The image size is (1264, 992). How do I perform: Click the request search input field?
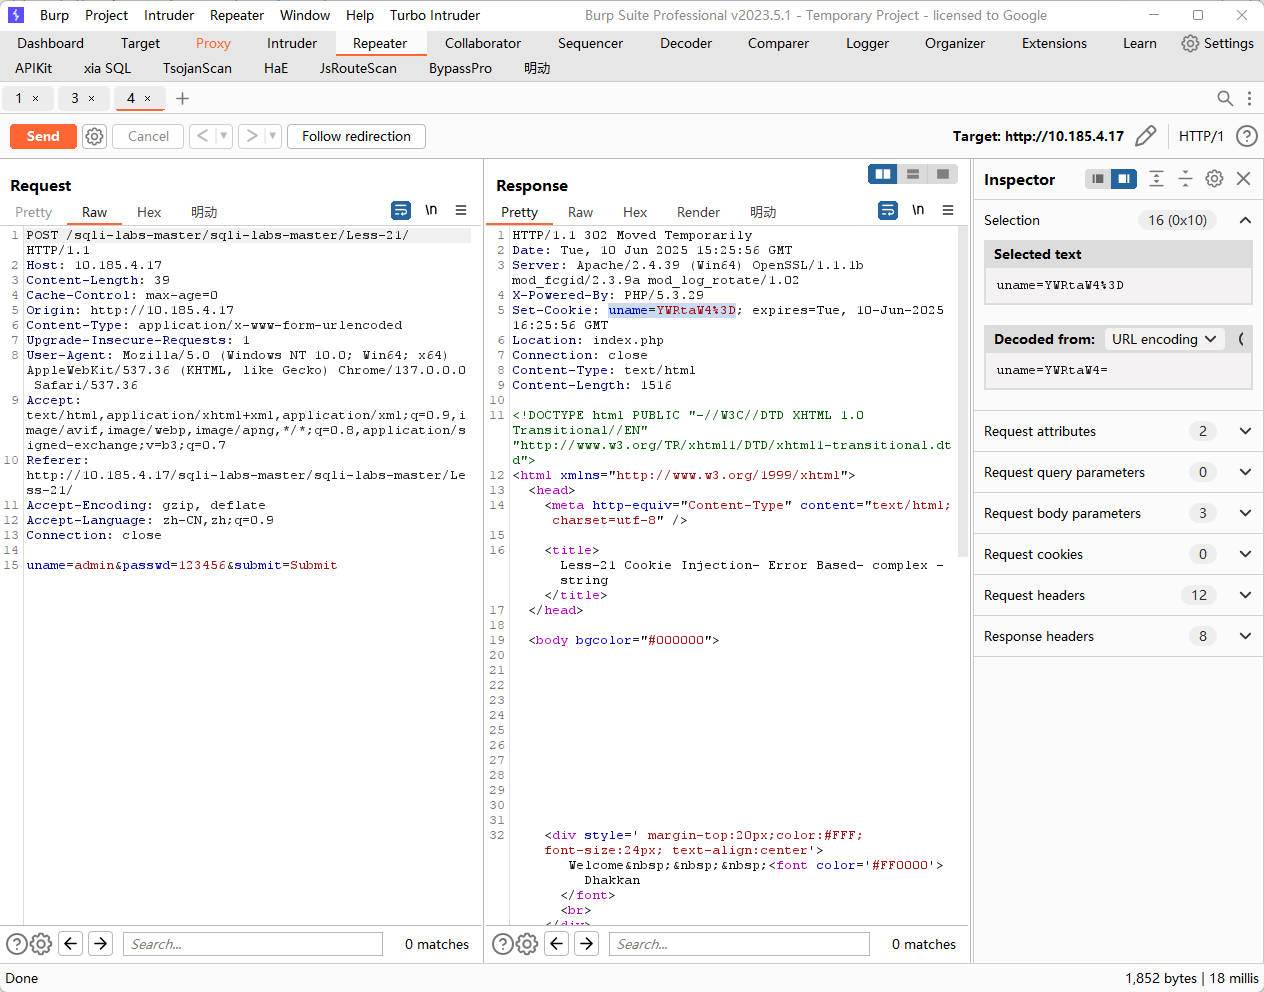252,944
